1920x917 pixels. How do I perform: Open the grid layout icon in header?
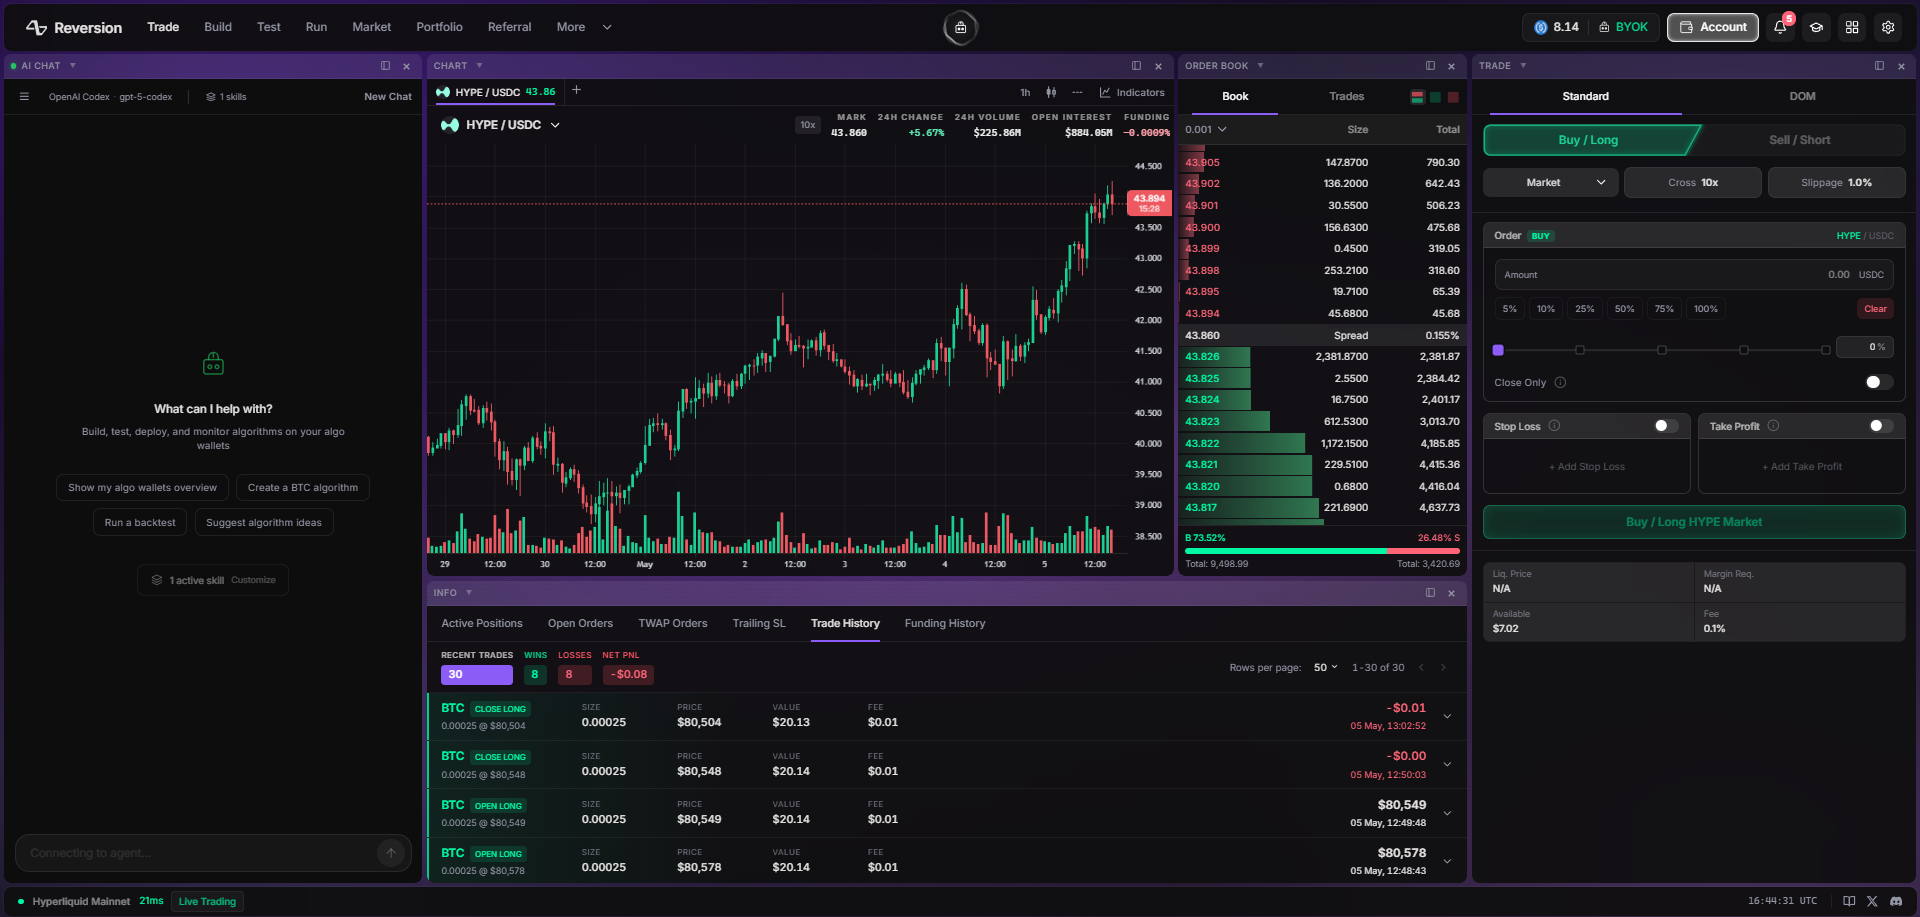tap(1852, 28)
